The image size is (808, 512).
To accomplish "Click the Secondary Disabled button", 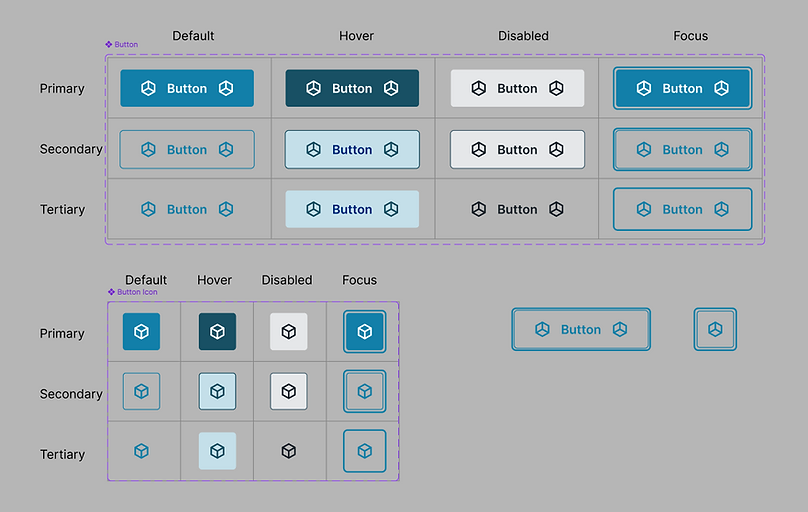I will (517, 149).
